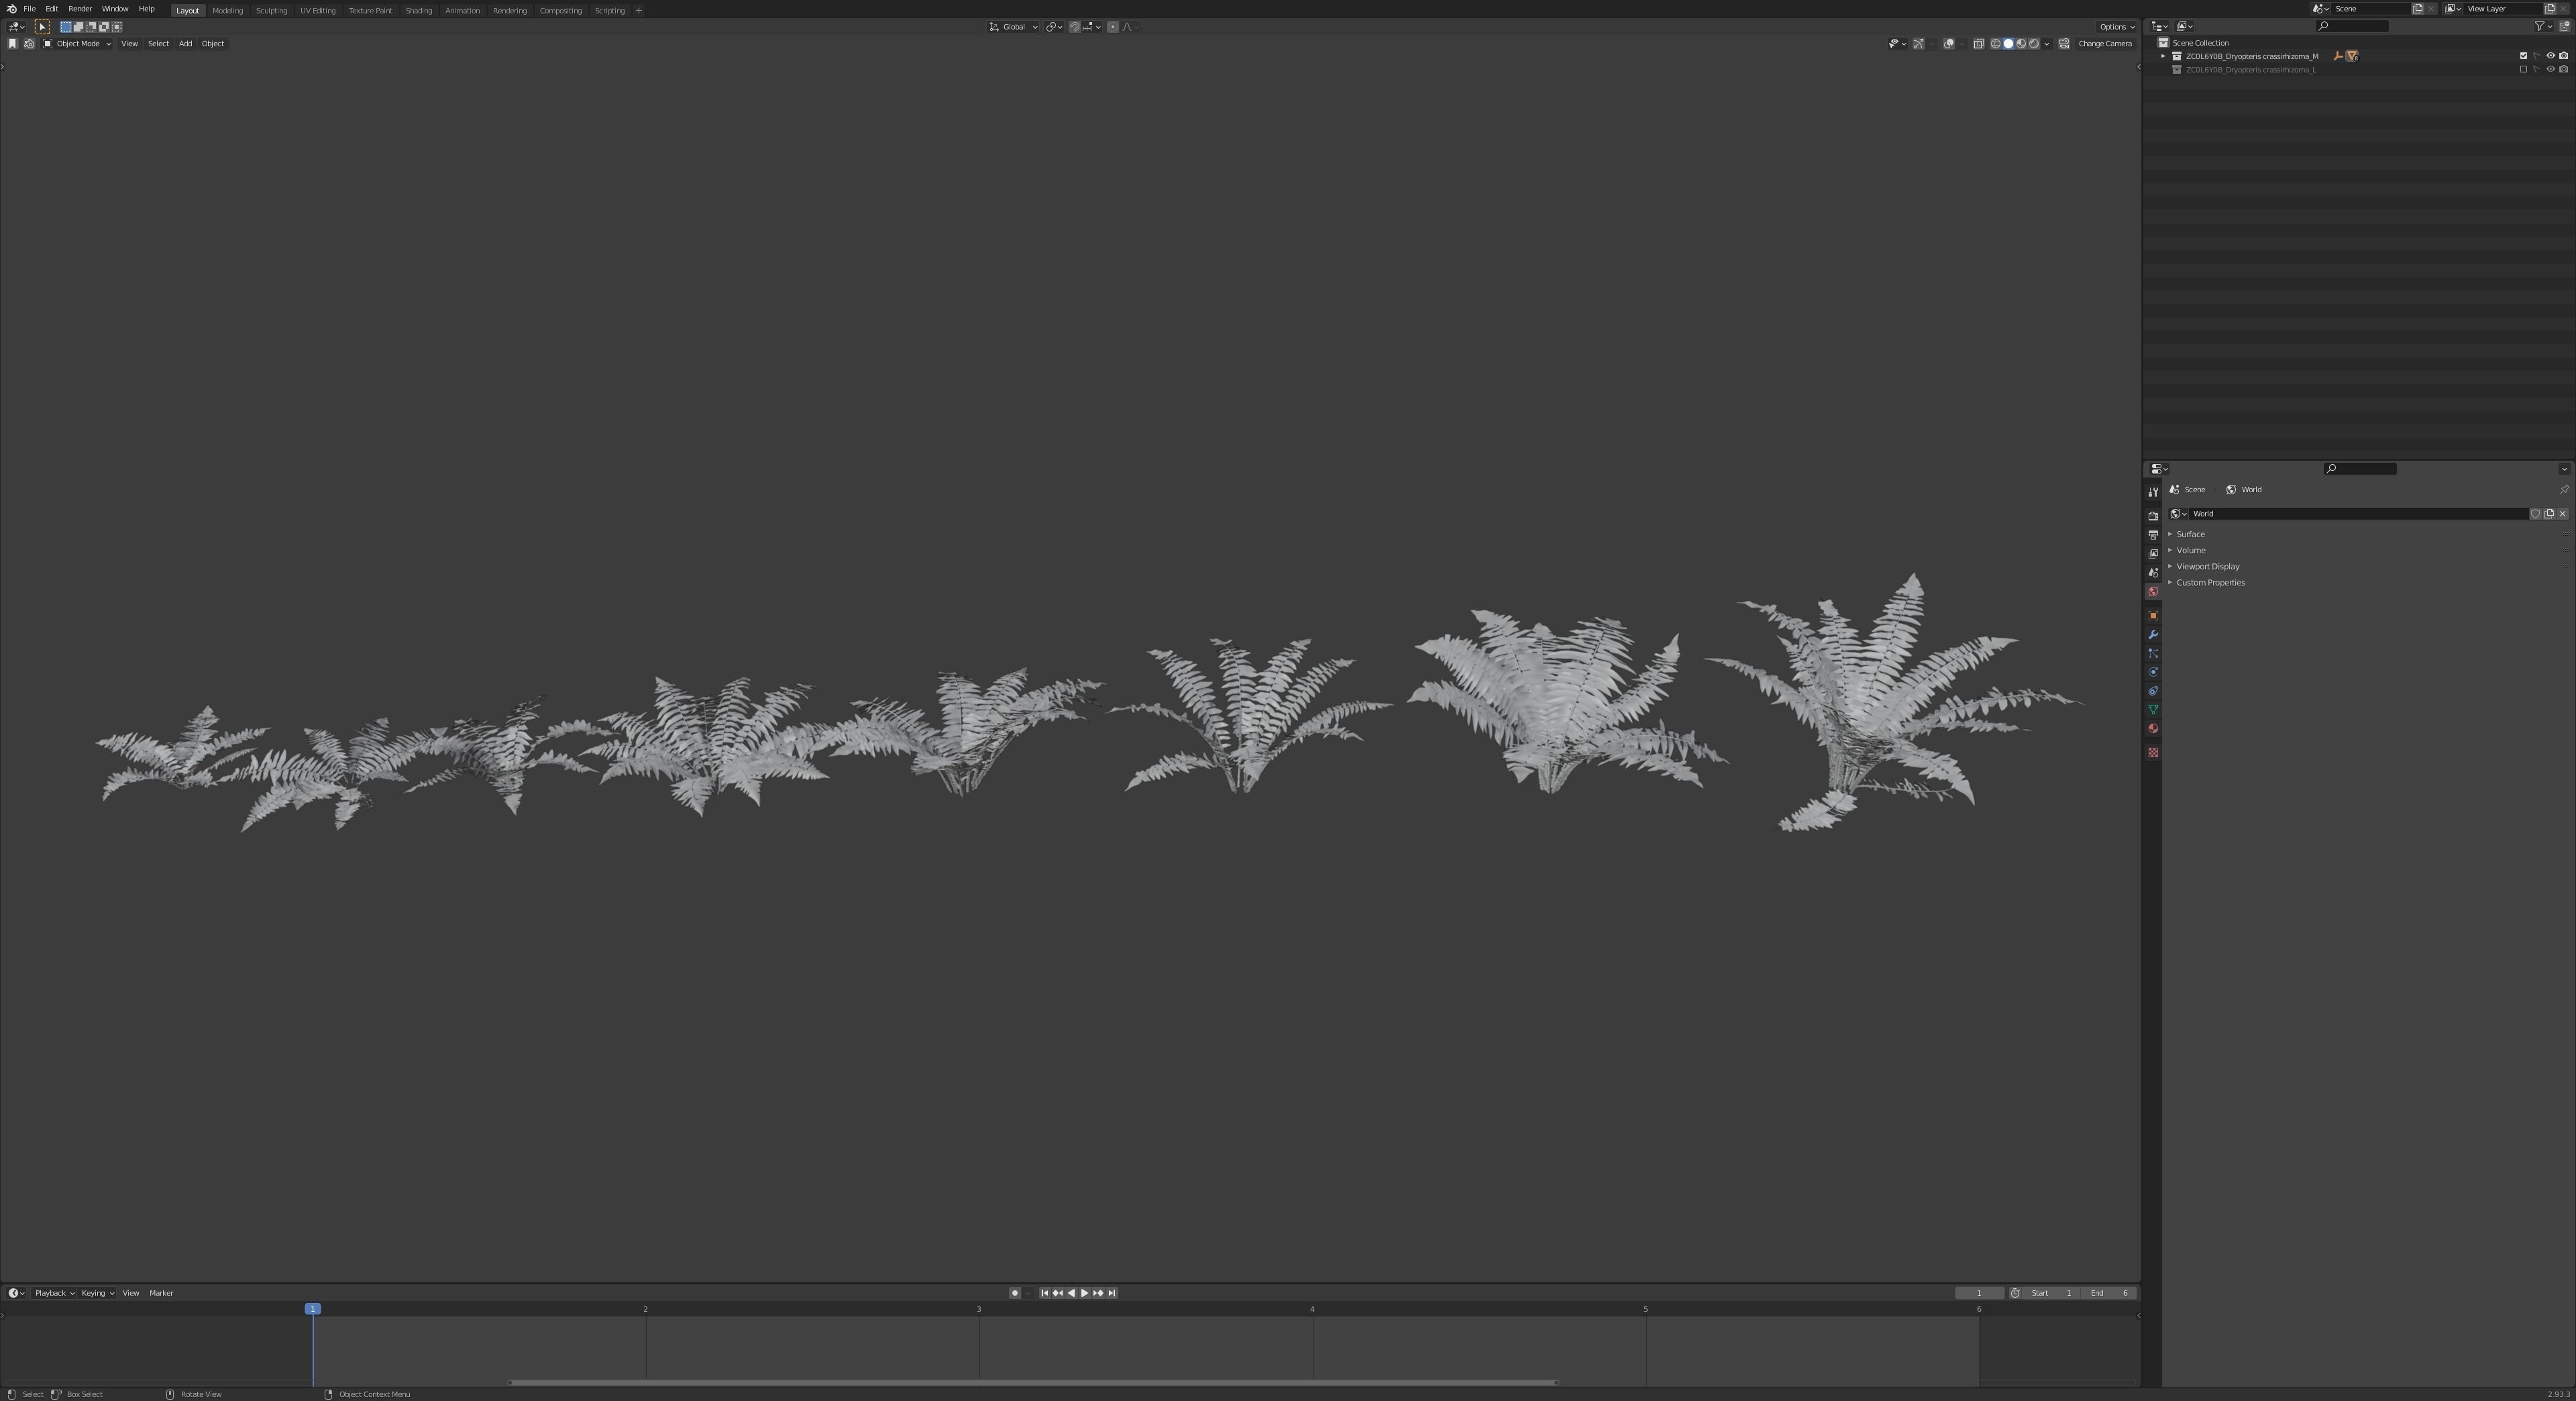
Task: Enable the Dryopteris crassirhizoma_L collection checkbox
Action: 2523,70
